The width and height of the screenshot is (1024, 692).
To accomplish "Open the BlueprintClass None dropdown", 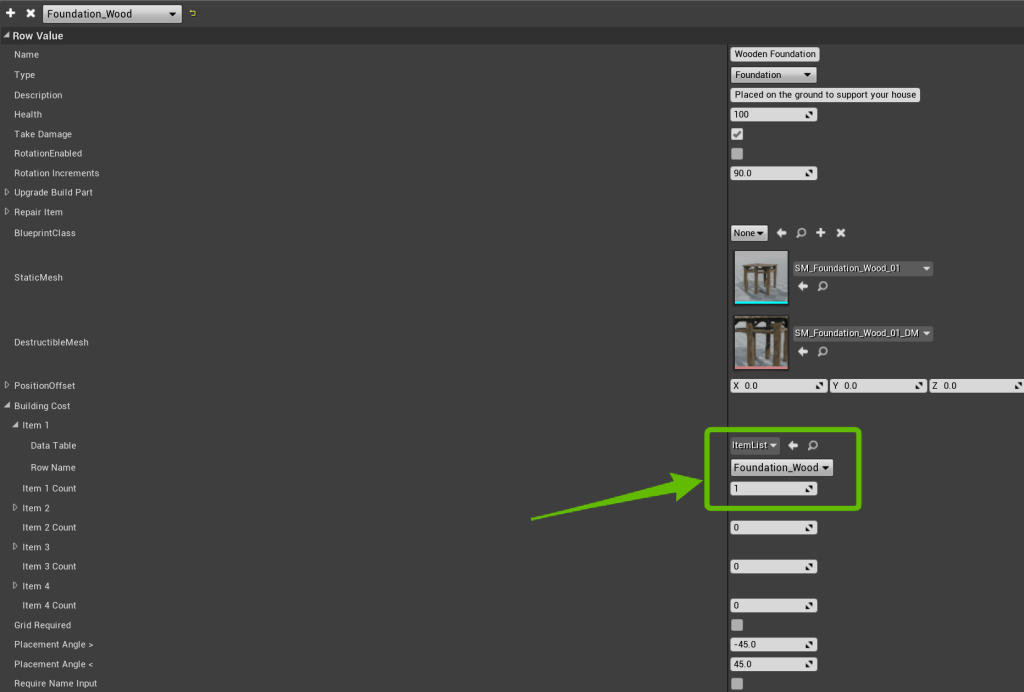I will pyautogui.click(x=748, y=233).
